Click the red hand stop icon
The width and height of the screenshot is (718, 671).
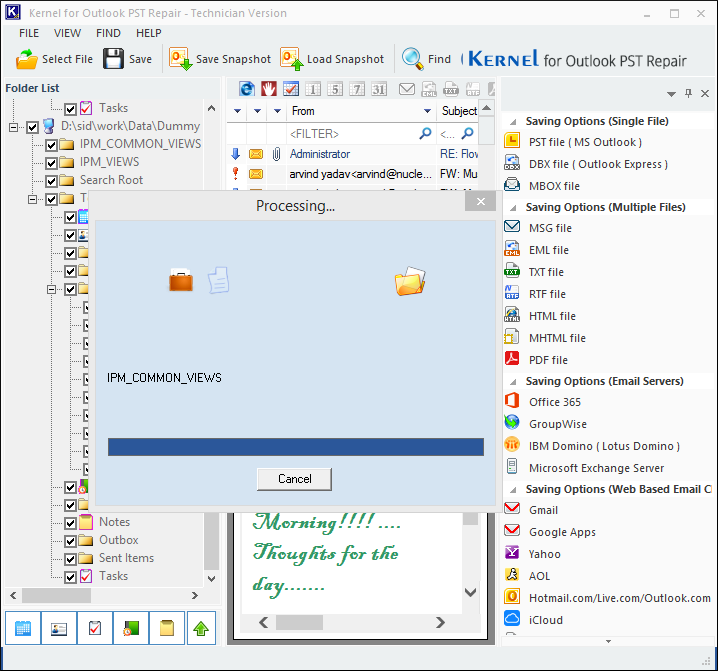269,89
